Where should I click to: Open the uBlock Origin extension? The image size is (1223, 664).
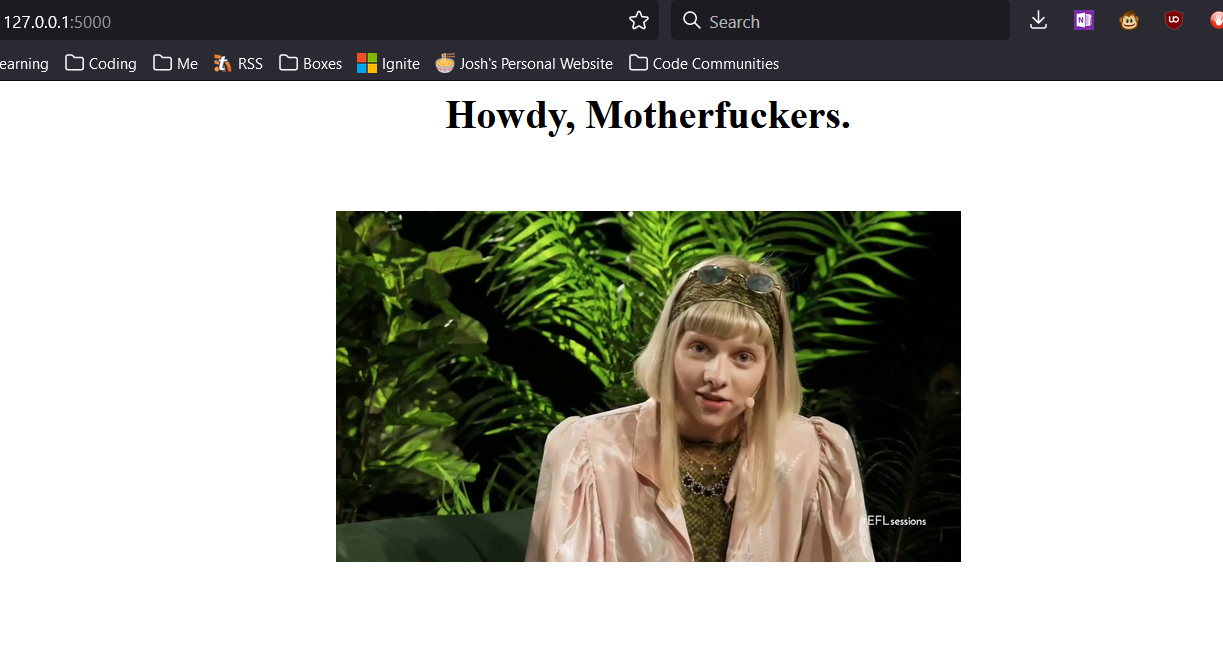coord(1174,20)
